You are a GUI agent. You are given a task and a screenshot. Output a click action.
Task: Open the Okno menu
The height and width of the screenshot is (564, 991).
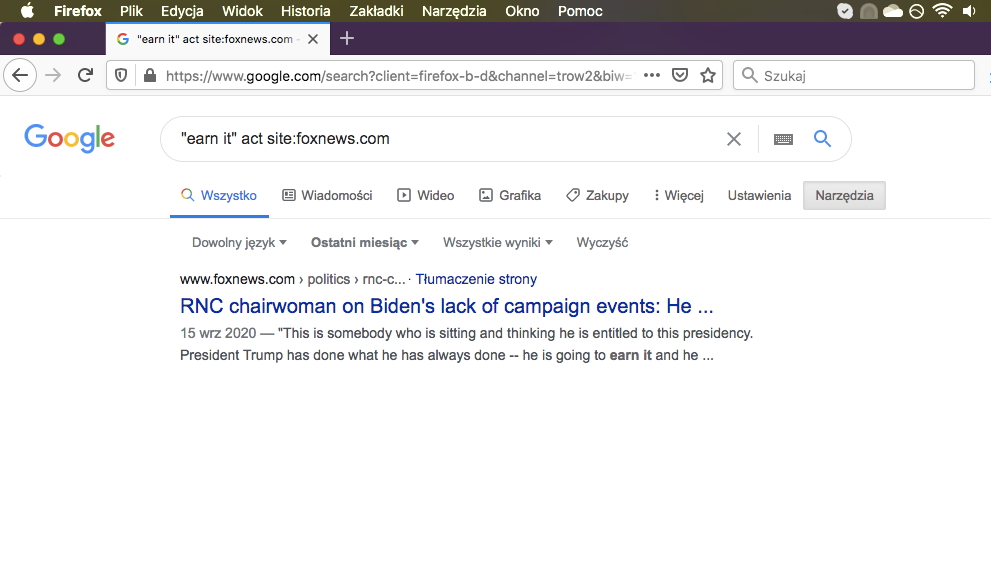tap(522, 11)
